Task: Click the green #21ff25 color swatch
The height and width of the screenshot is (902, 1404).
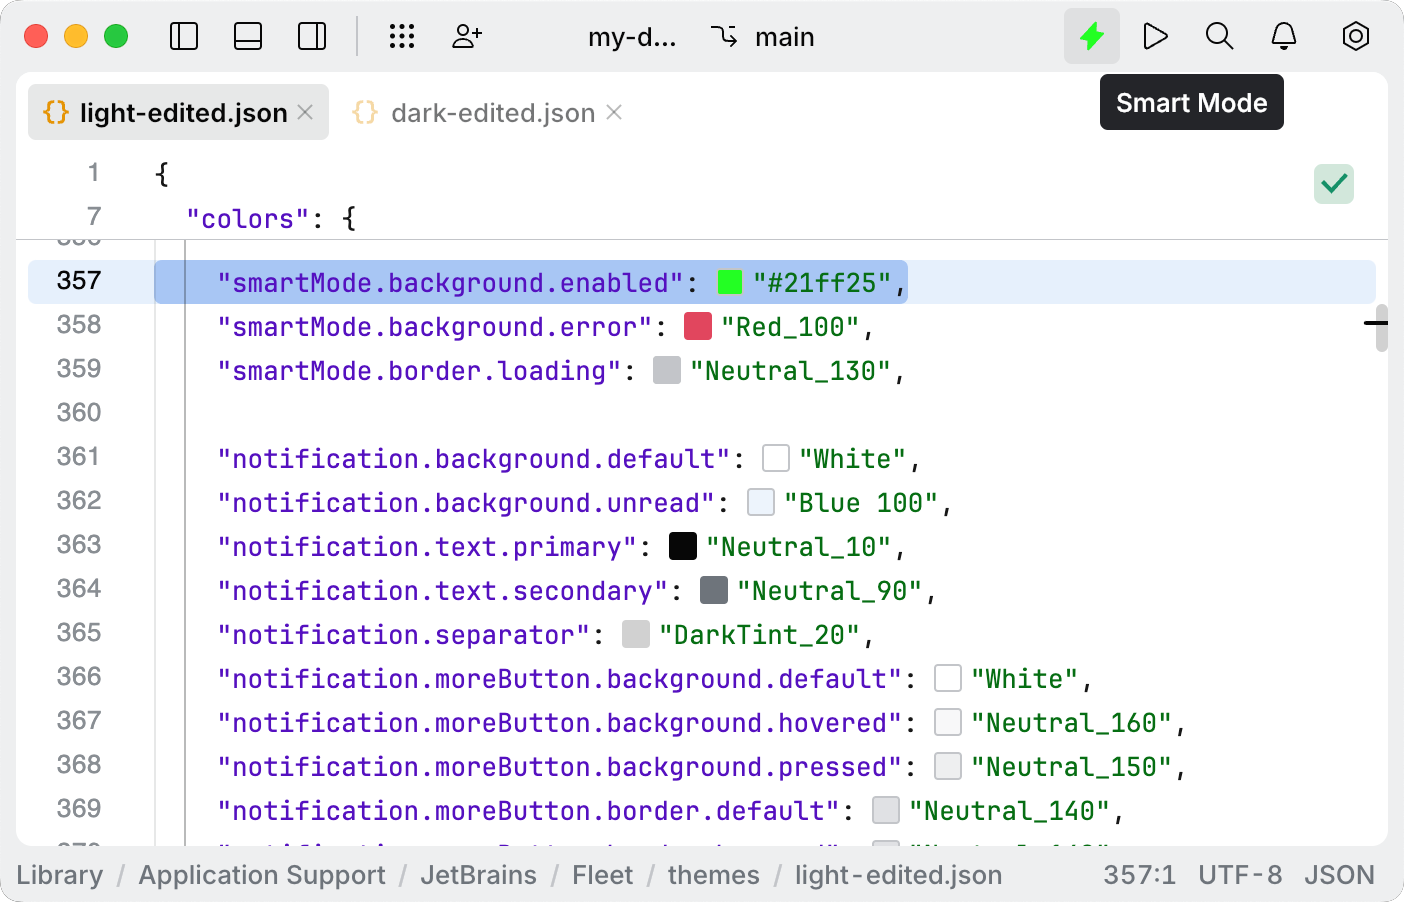Action: coord(730,283)
